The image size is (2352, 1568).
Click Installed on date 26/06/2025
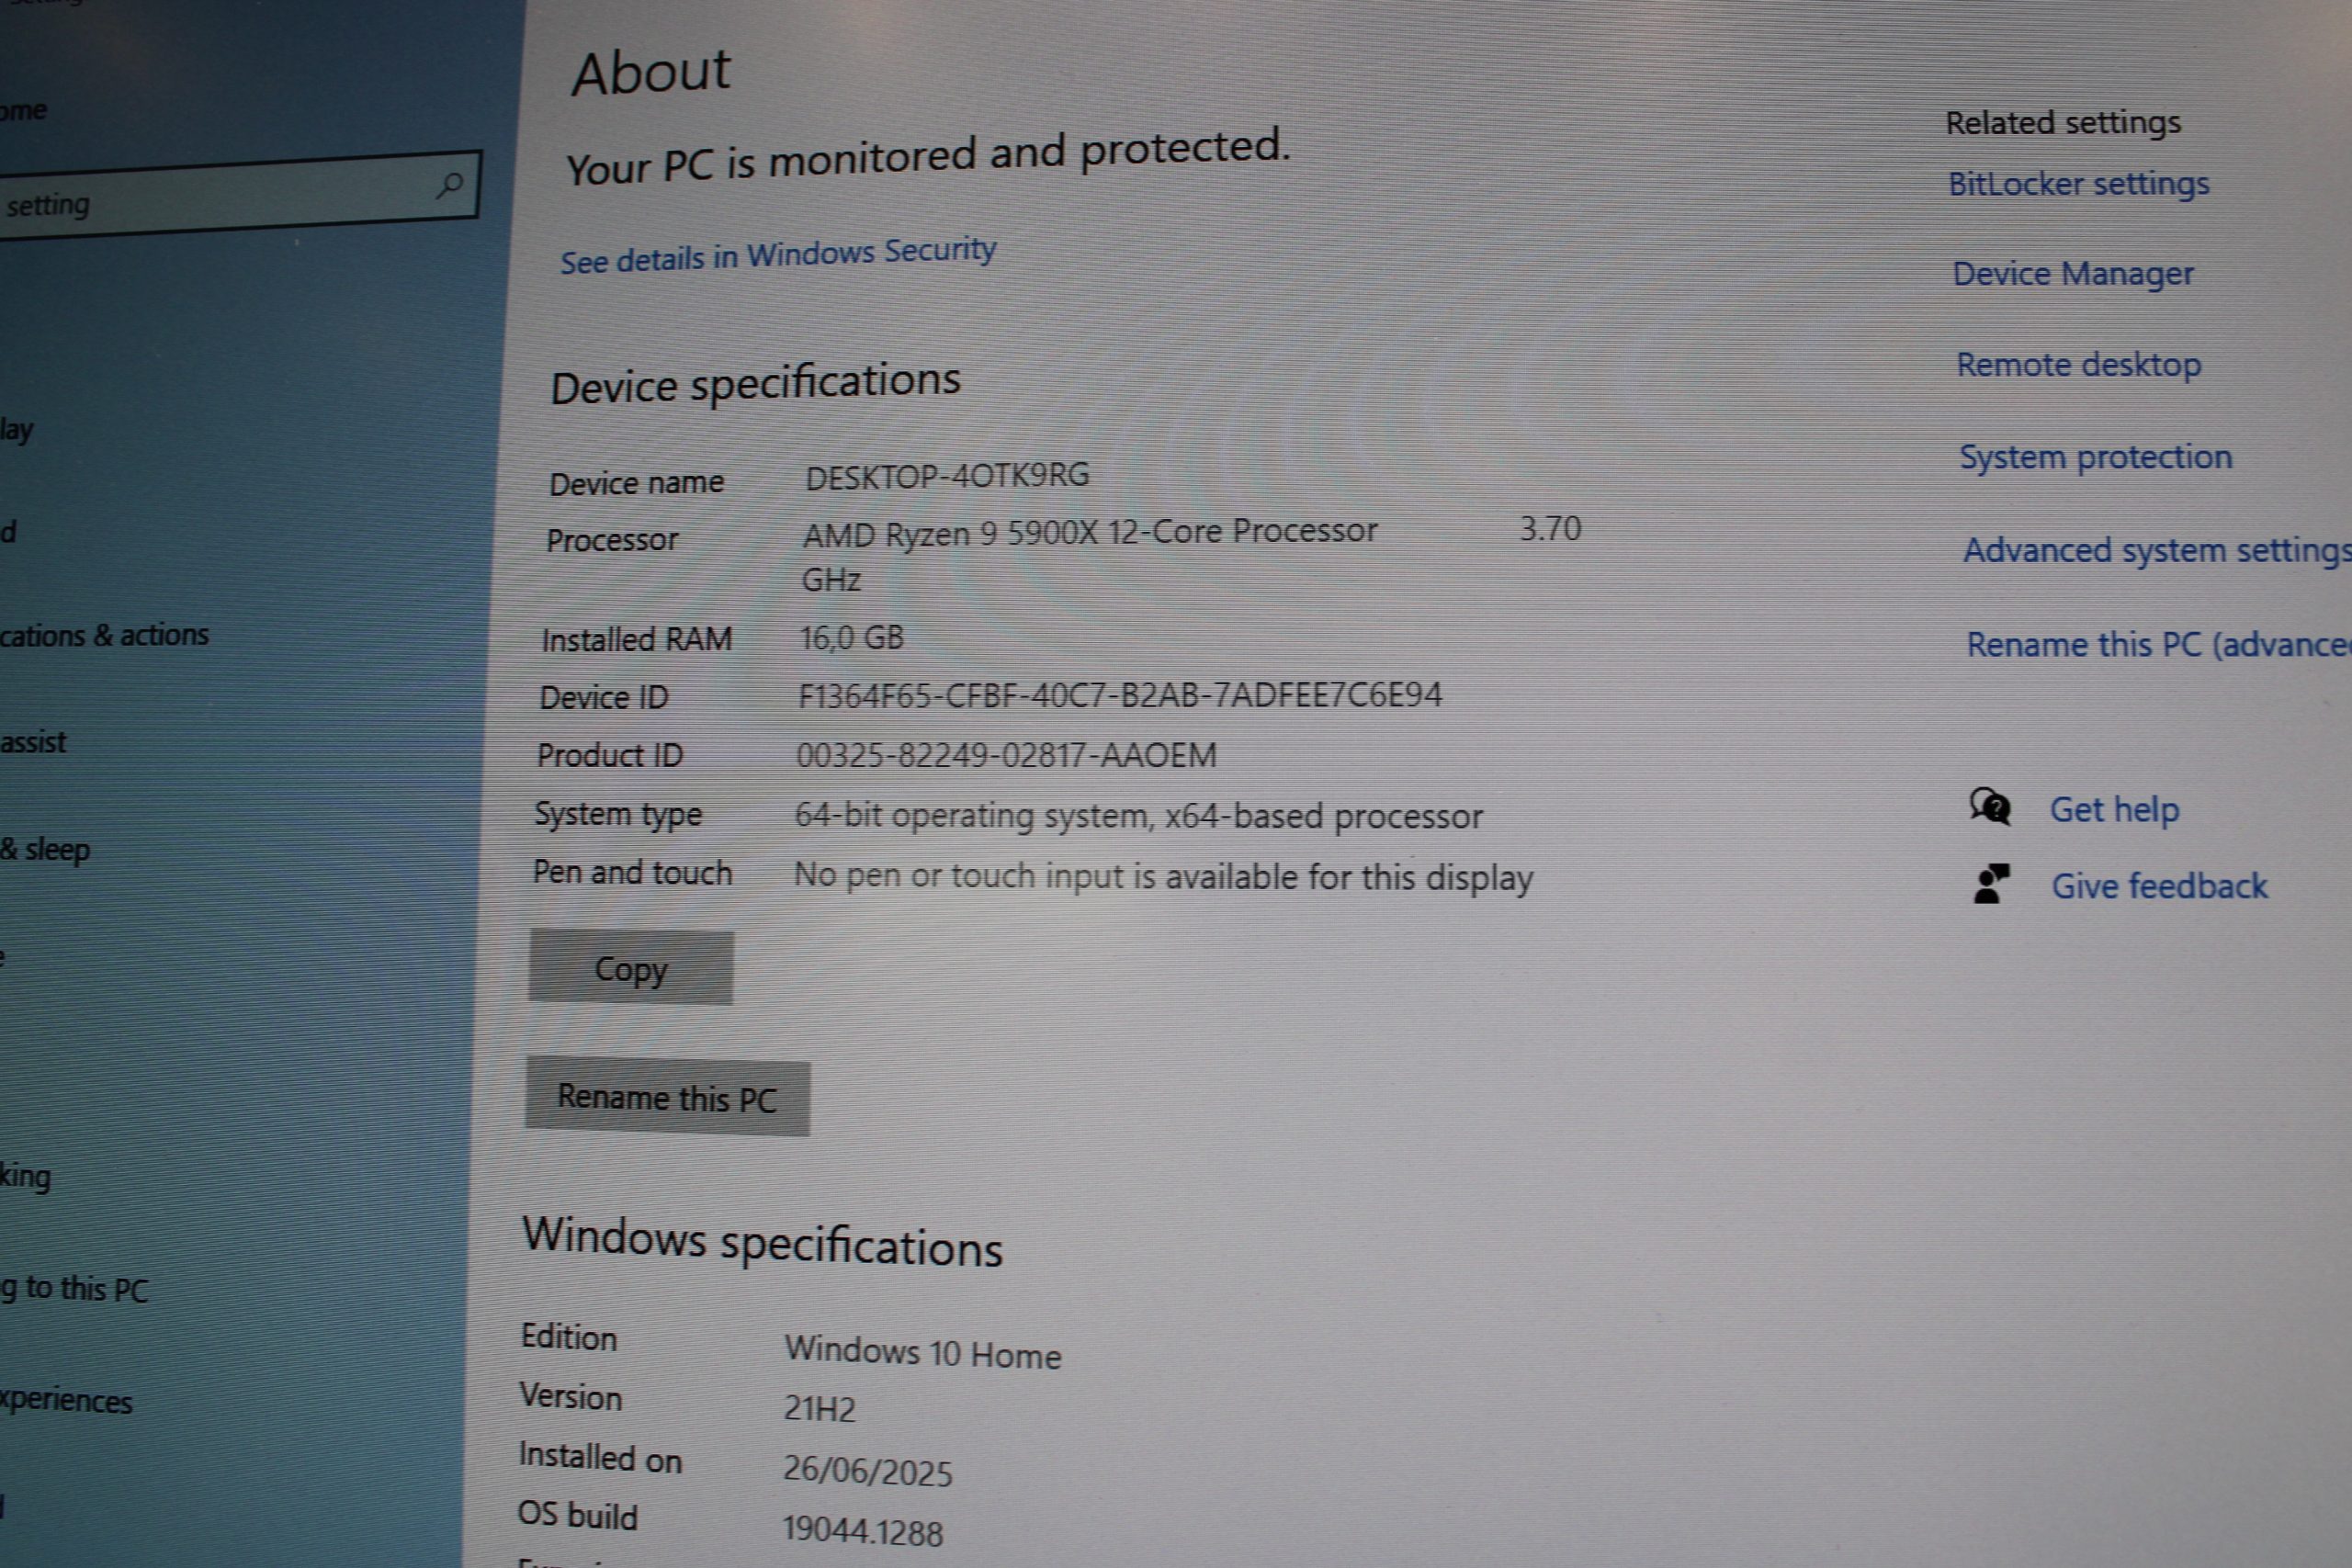pyautogui.click(x=867, y=1470)
